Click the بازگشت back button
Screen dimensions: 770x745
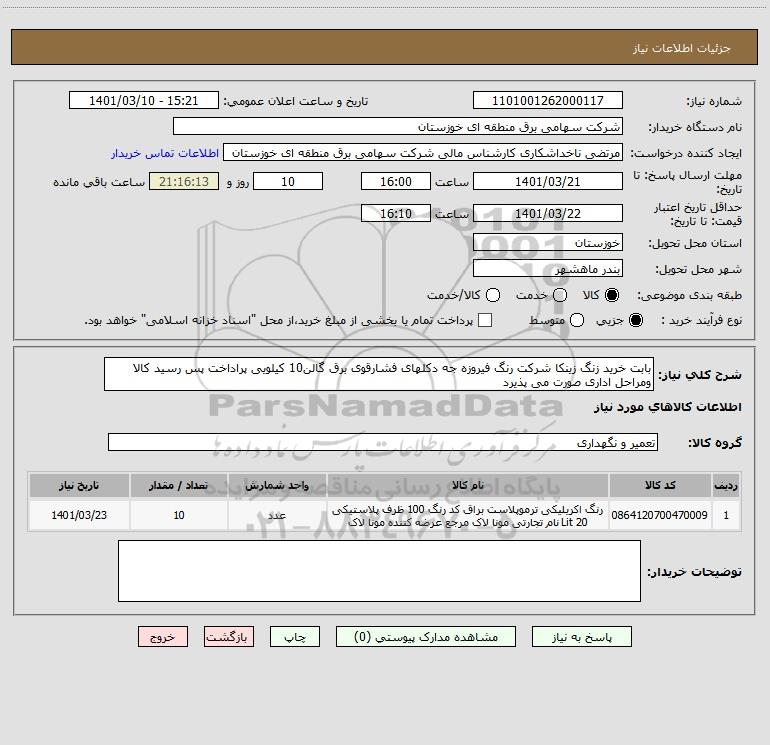tap(229, 637)
